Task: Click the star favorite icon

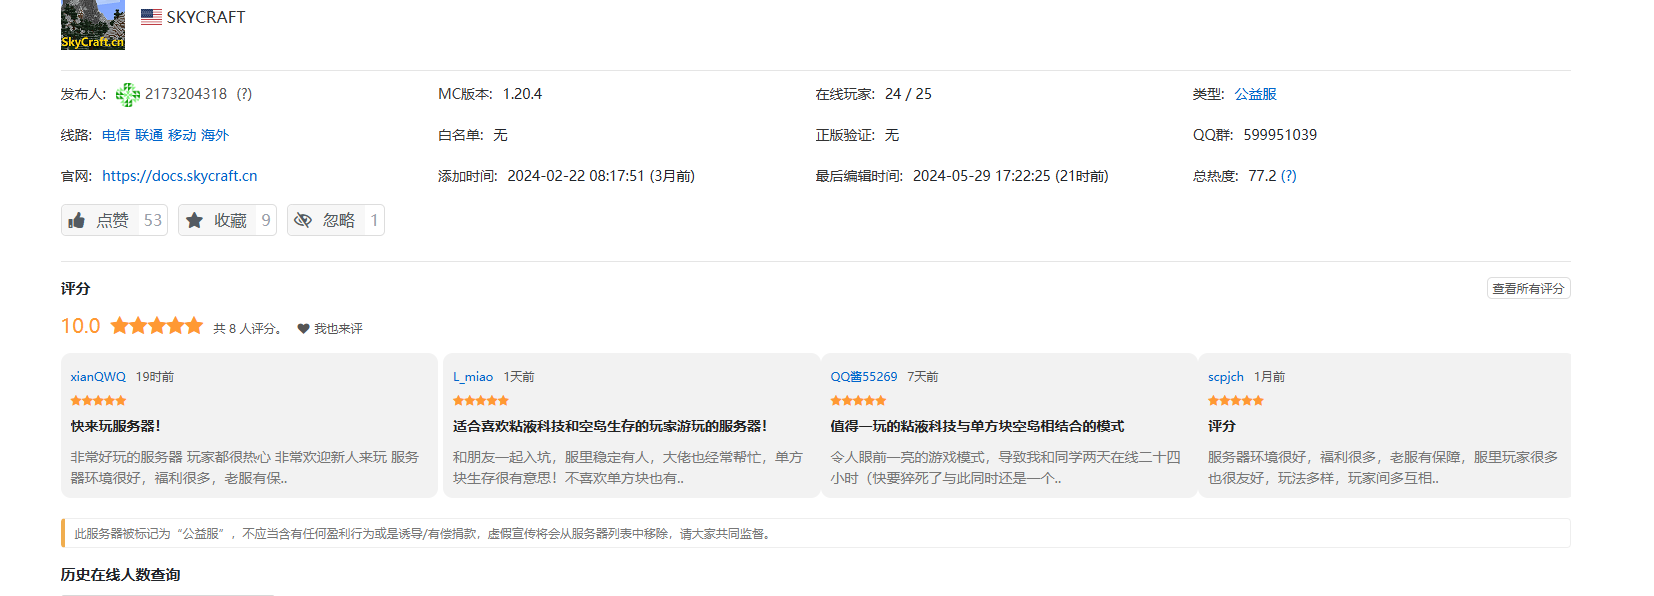Action: [195, 220]
